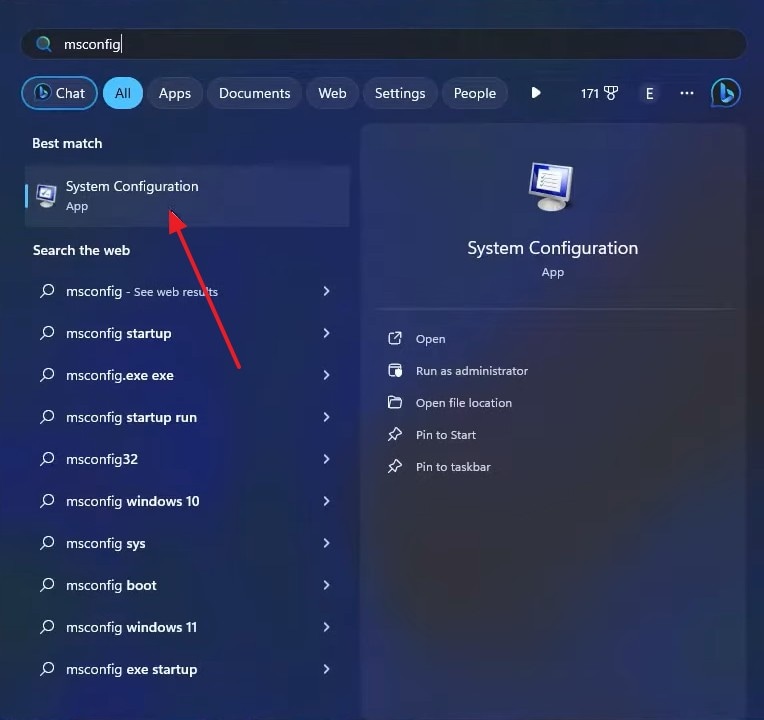The height and width of the screenshot is (720, 764).
Task: Select the All filter tab
Action: [123, 93]
